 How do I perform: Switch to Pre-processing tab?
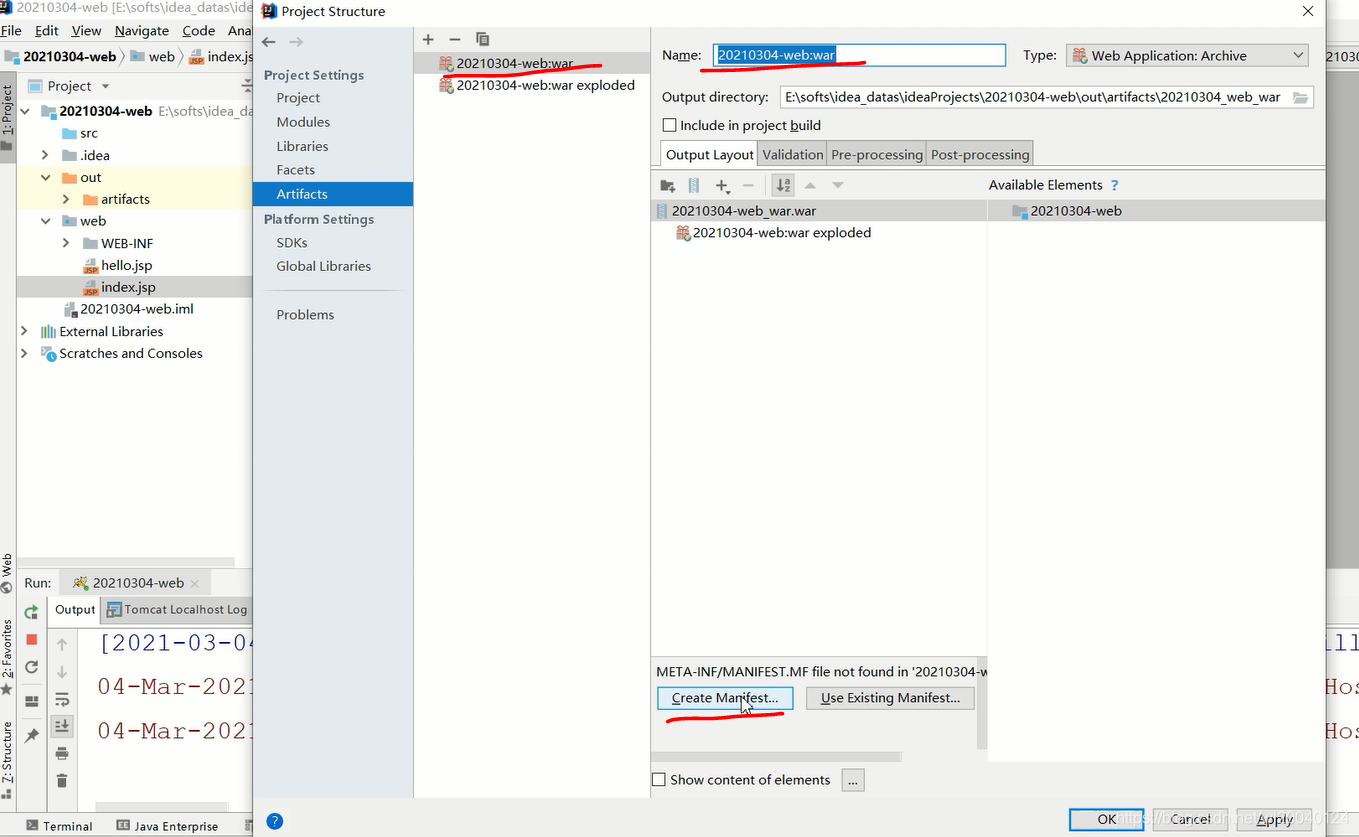pyautogui.click(x=877, y=154)
